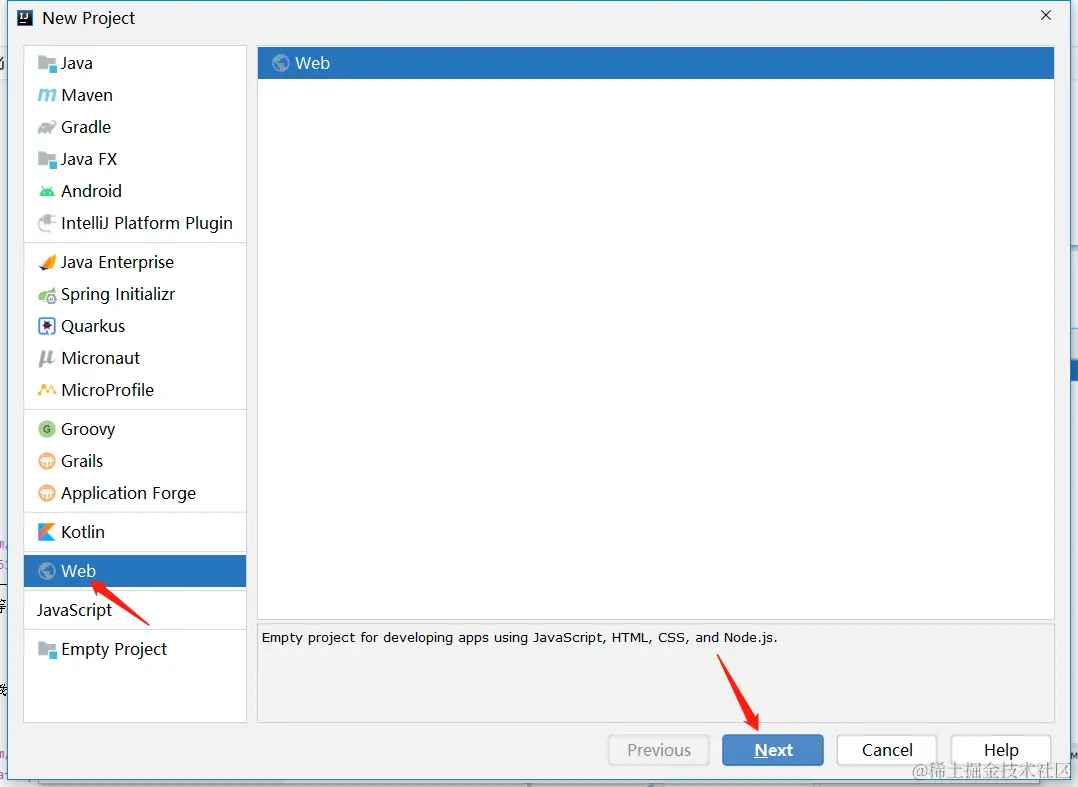The width and height of the screenshot is (1078, 787).
Task: Choose the Groovy label
Action: [88, 430]
